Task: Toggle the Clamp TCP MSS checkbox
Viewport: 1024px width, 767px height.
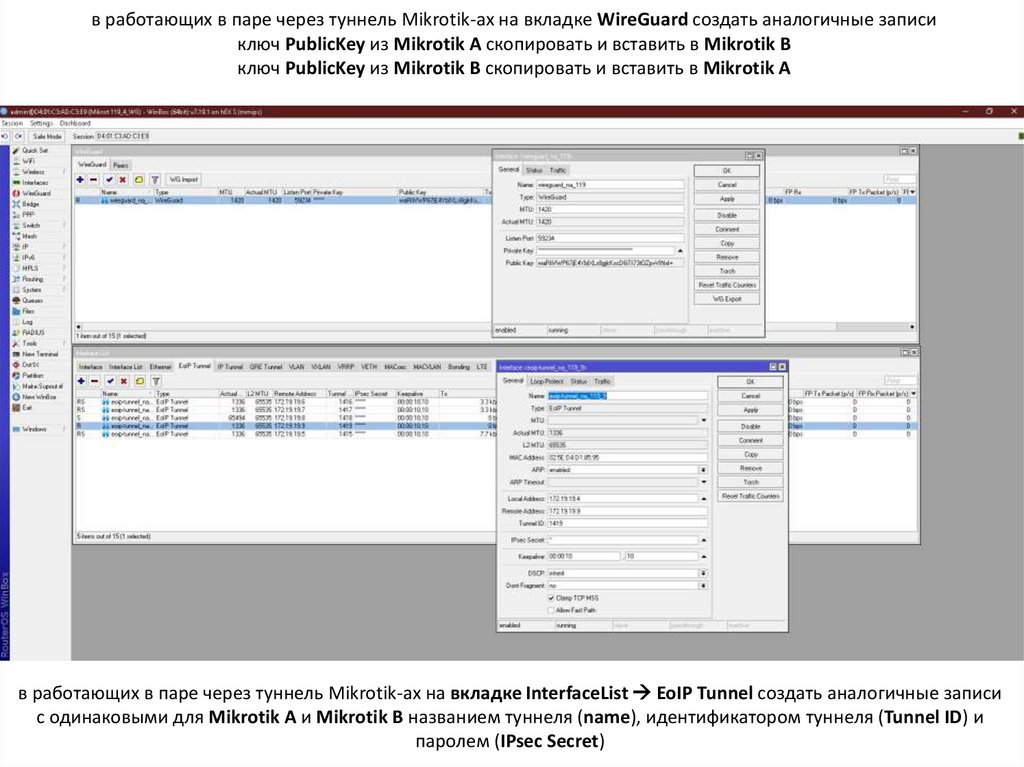Action: tap(551, 598)
